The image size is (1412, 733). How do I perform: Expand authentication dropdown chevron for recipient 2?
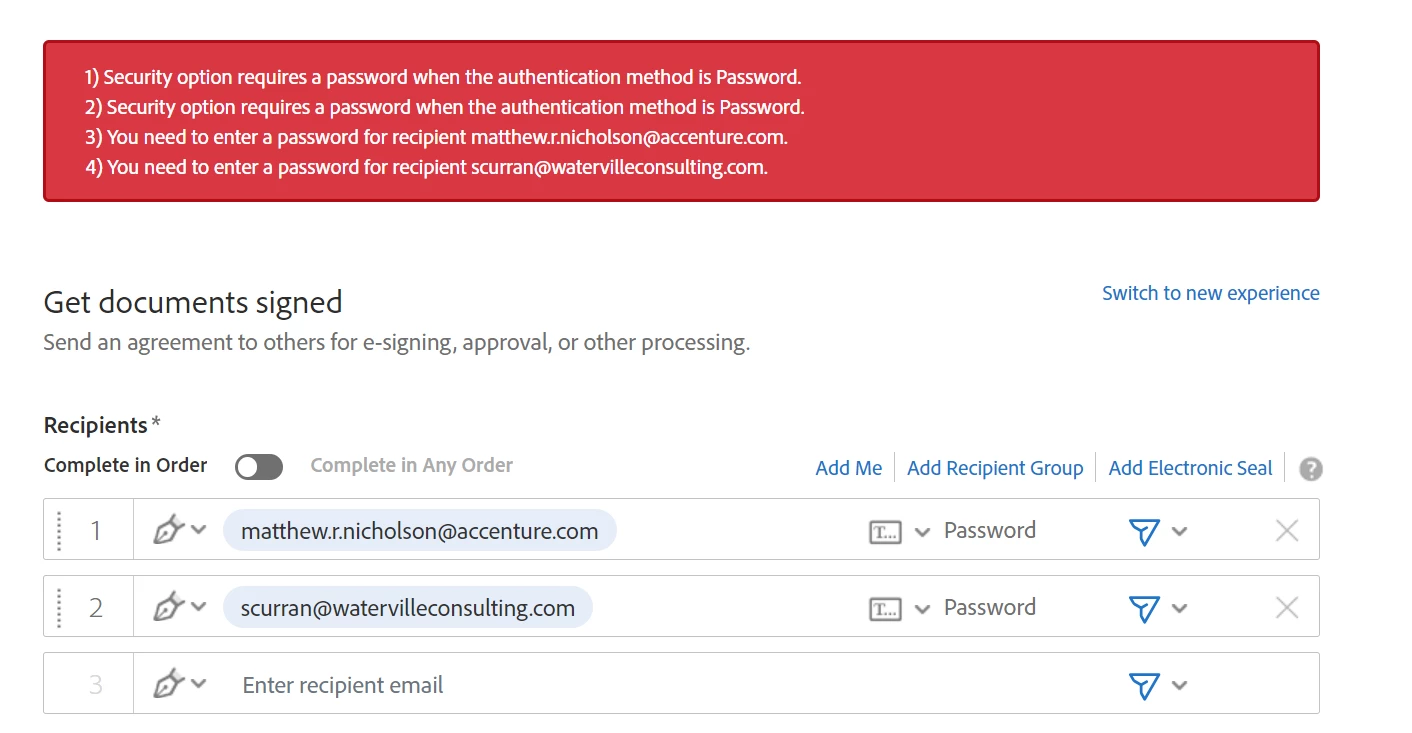[x=922, y=608]
